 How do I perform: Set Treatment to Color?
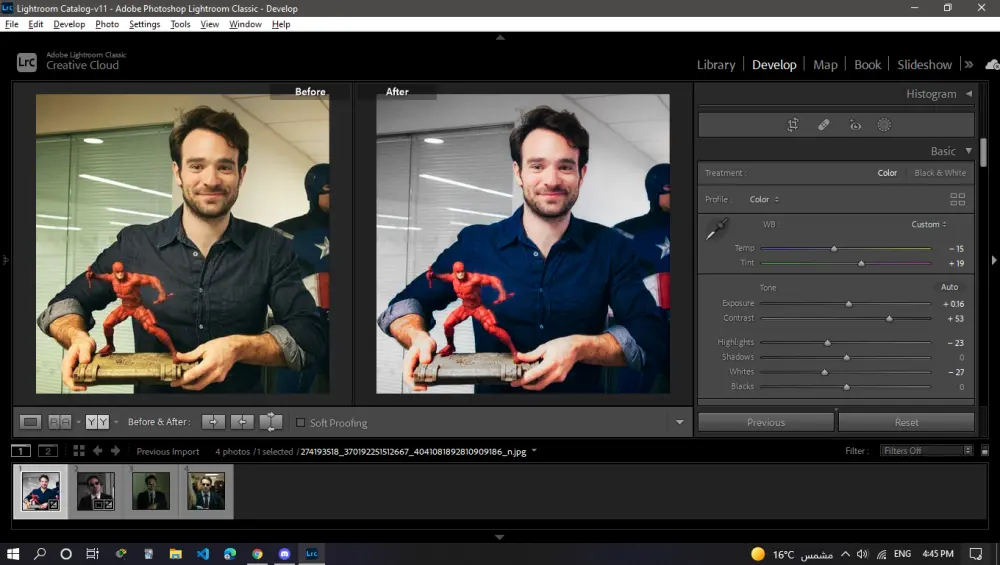(887, 173)
